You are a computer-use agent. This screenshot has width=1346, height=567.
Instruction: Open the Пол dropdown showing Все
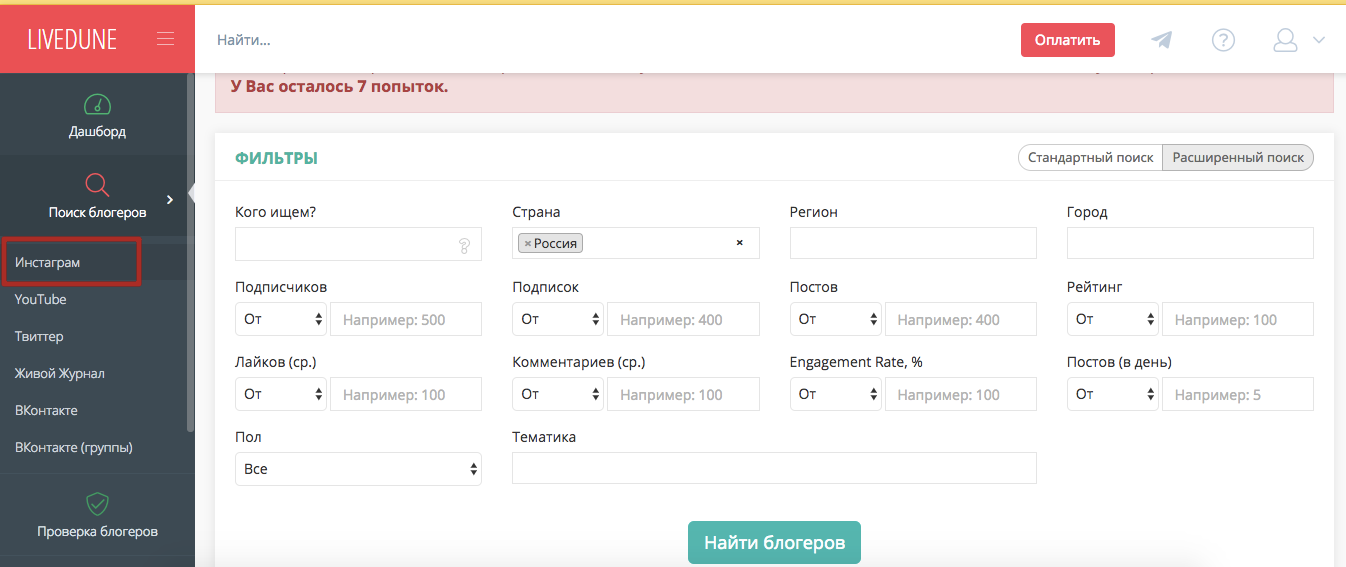[x=358, y=469]
